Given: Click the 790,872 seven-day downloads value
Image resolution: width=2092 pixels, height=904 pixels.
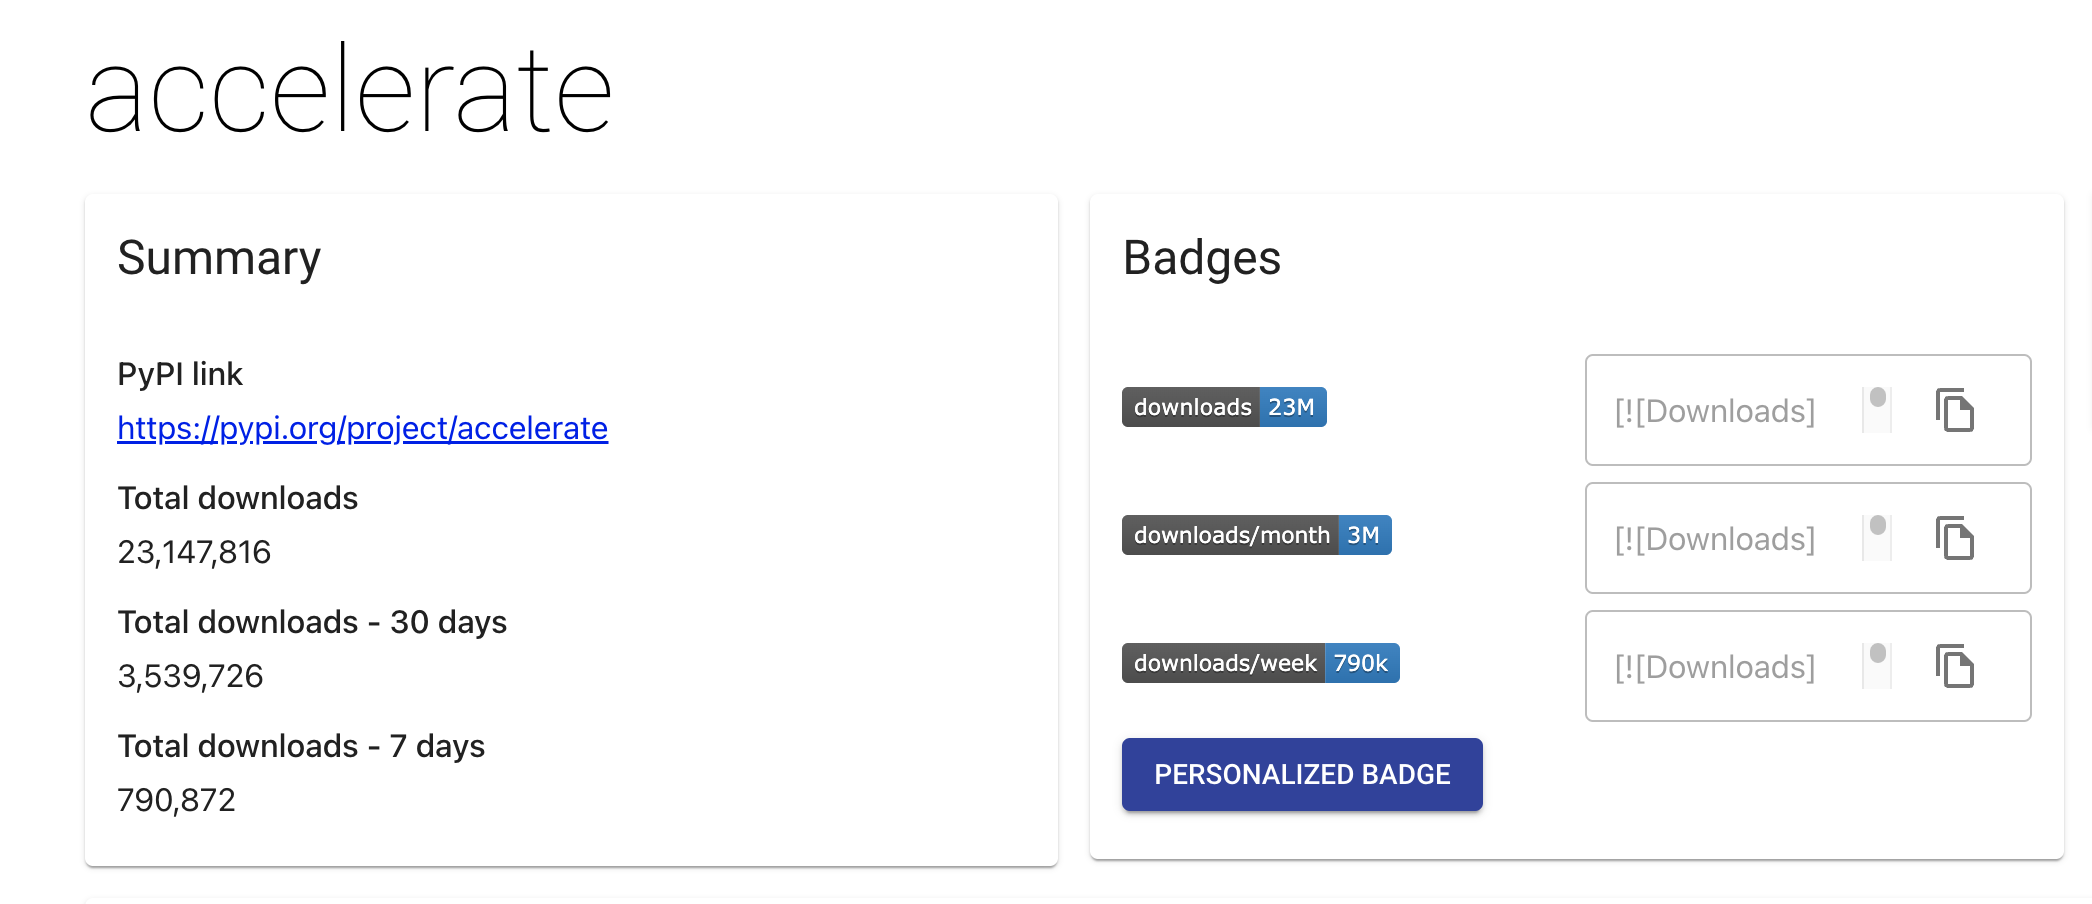Looking at the screenshot, I should (176, 800).
